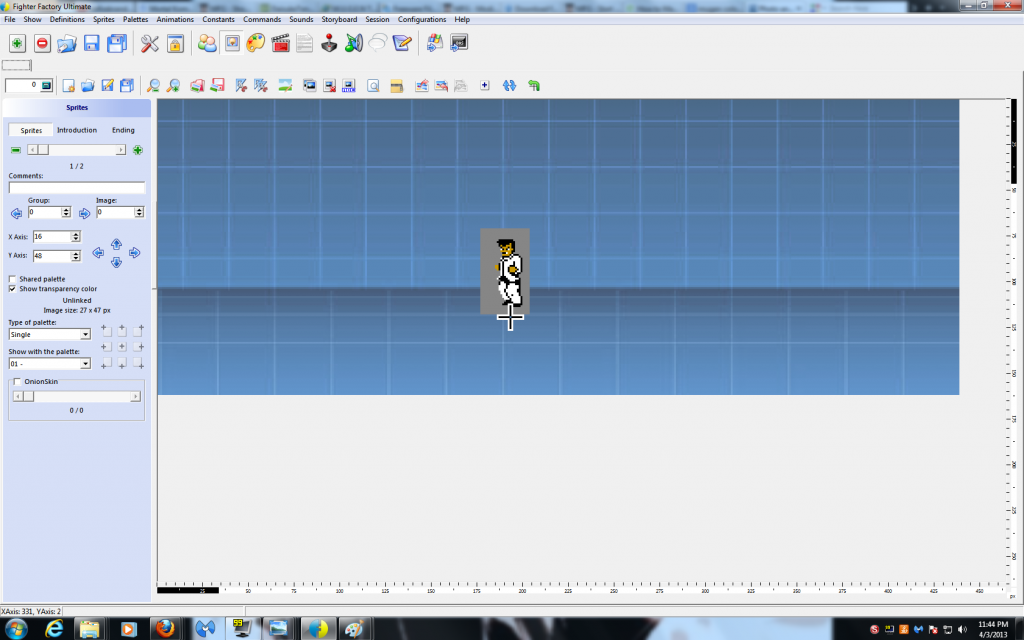Screen dimensions: 1024x640
Task: Increase the X Axis stepper value
Action: (76, 234)
